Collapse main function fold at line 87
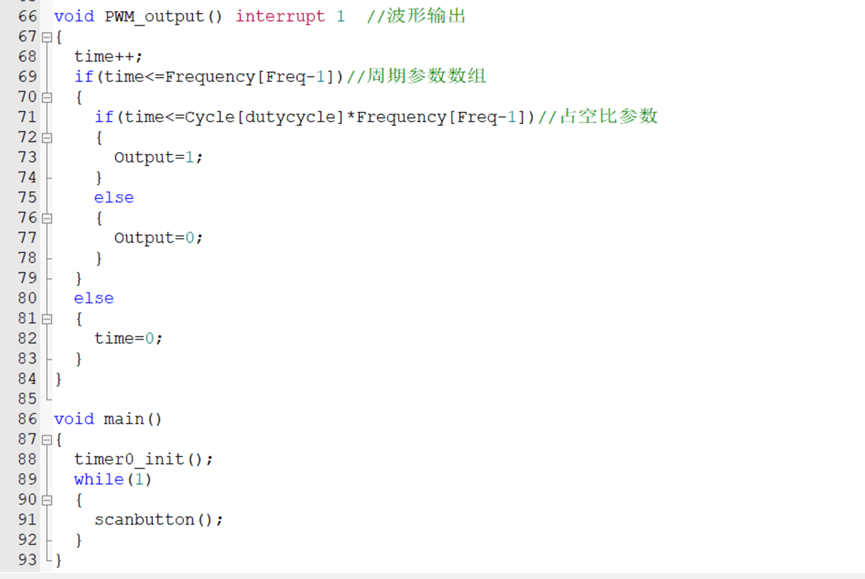The width and height of the screenshot is (865, 579). tap(47, 440)
